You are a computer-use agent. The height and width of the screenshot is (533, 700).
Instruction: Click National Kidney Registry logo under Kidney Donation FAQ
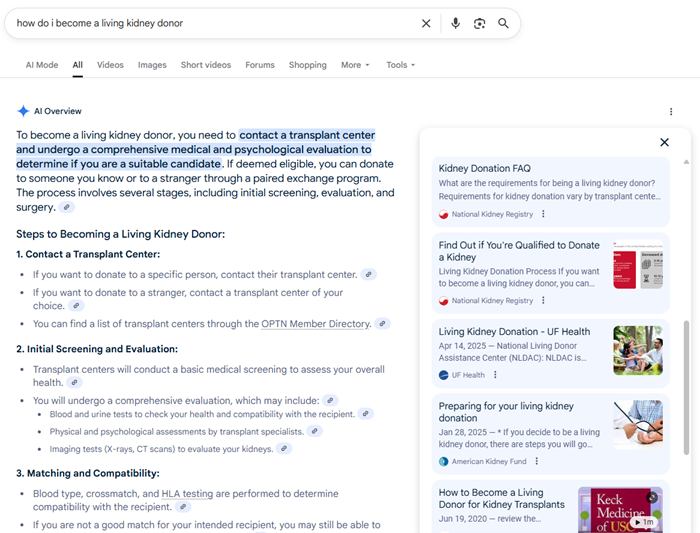(x=443, y=214)
